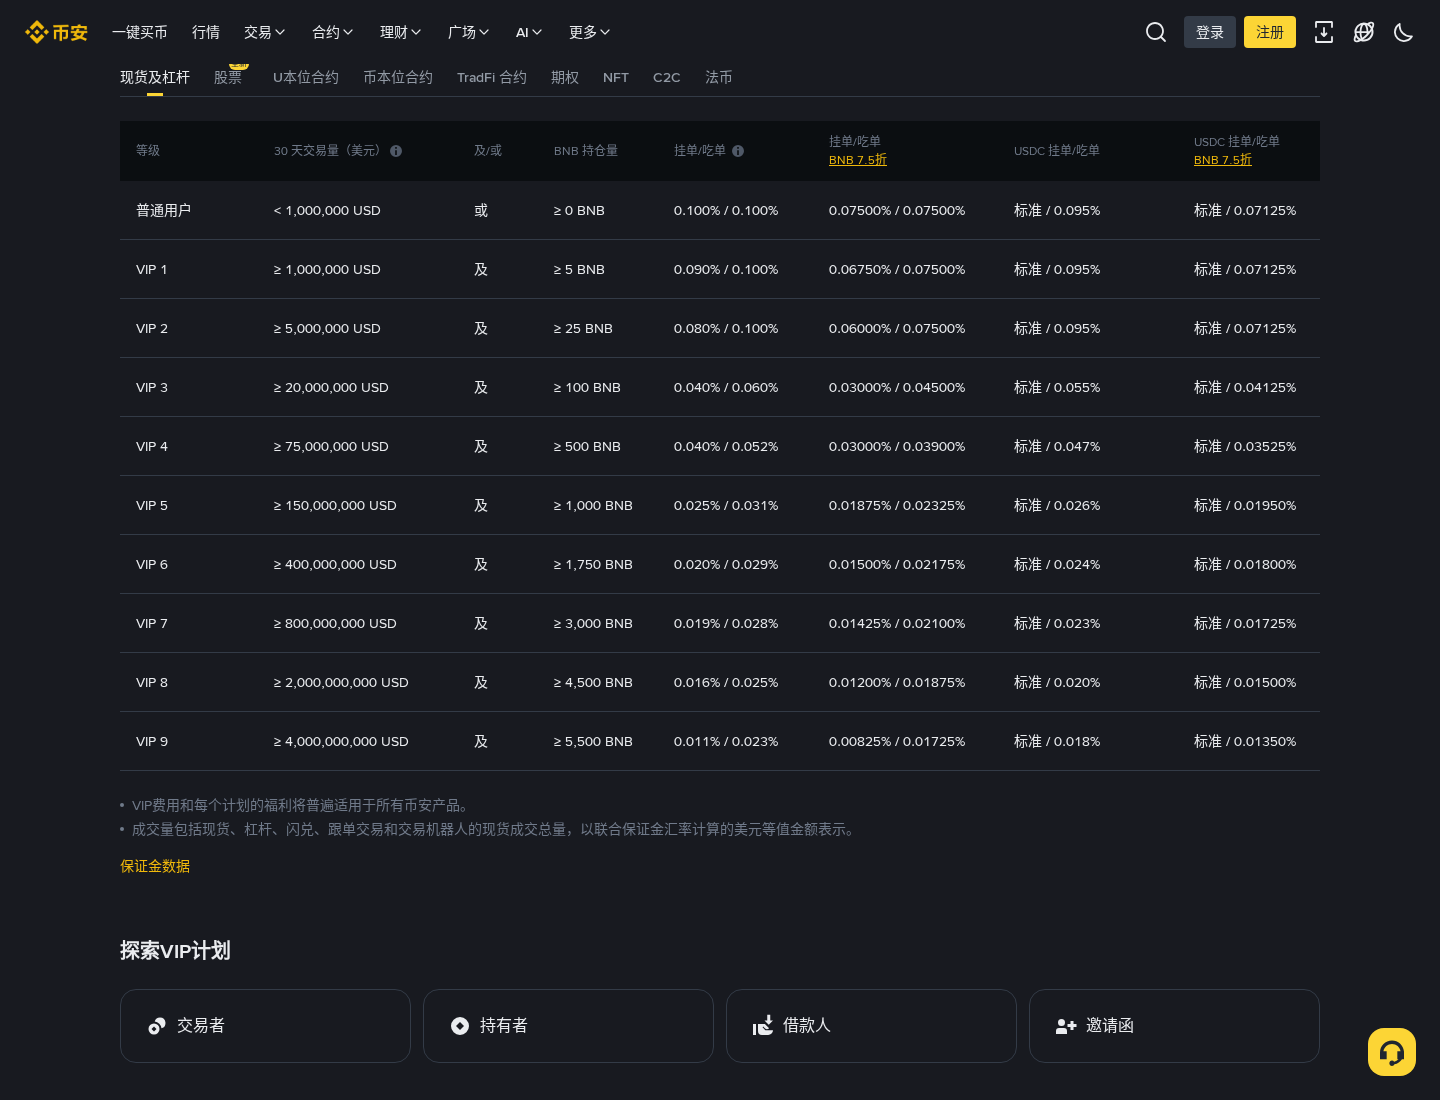Switch to the U本位合约 tab
Viewport: 1440px width, 1100px height.
306,77
